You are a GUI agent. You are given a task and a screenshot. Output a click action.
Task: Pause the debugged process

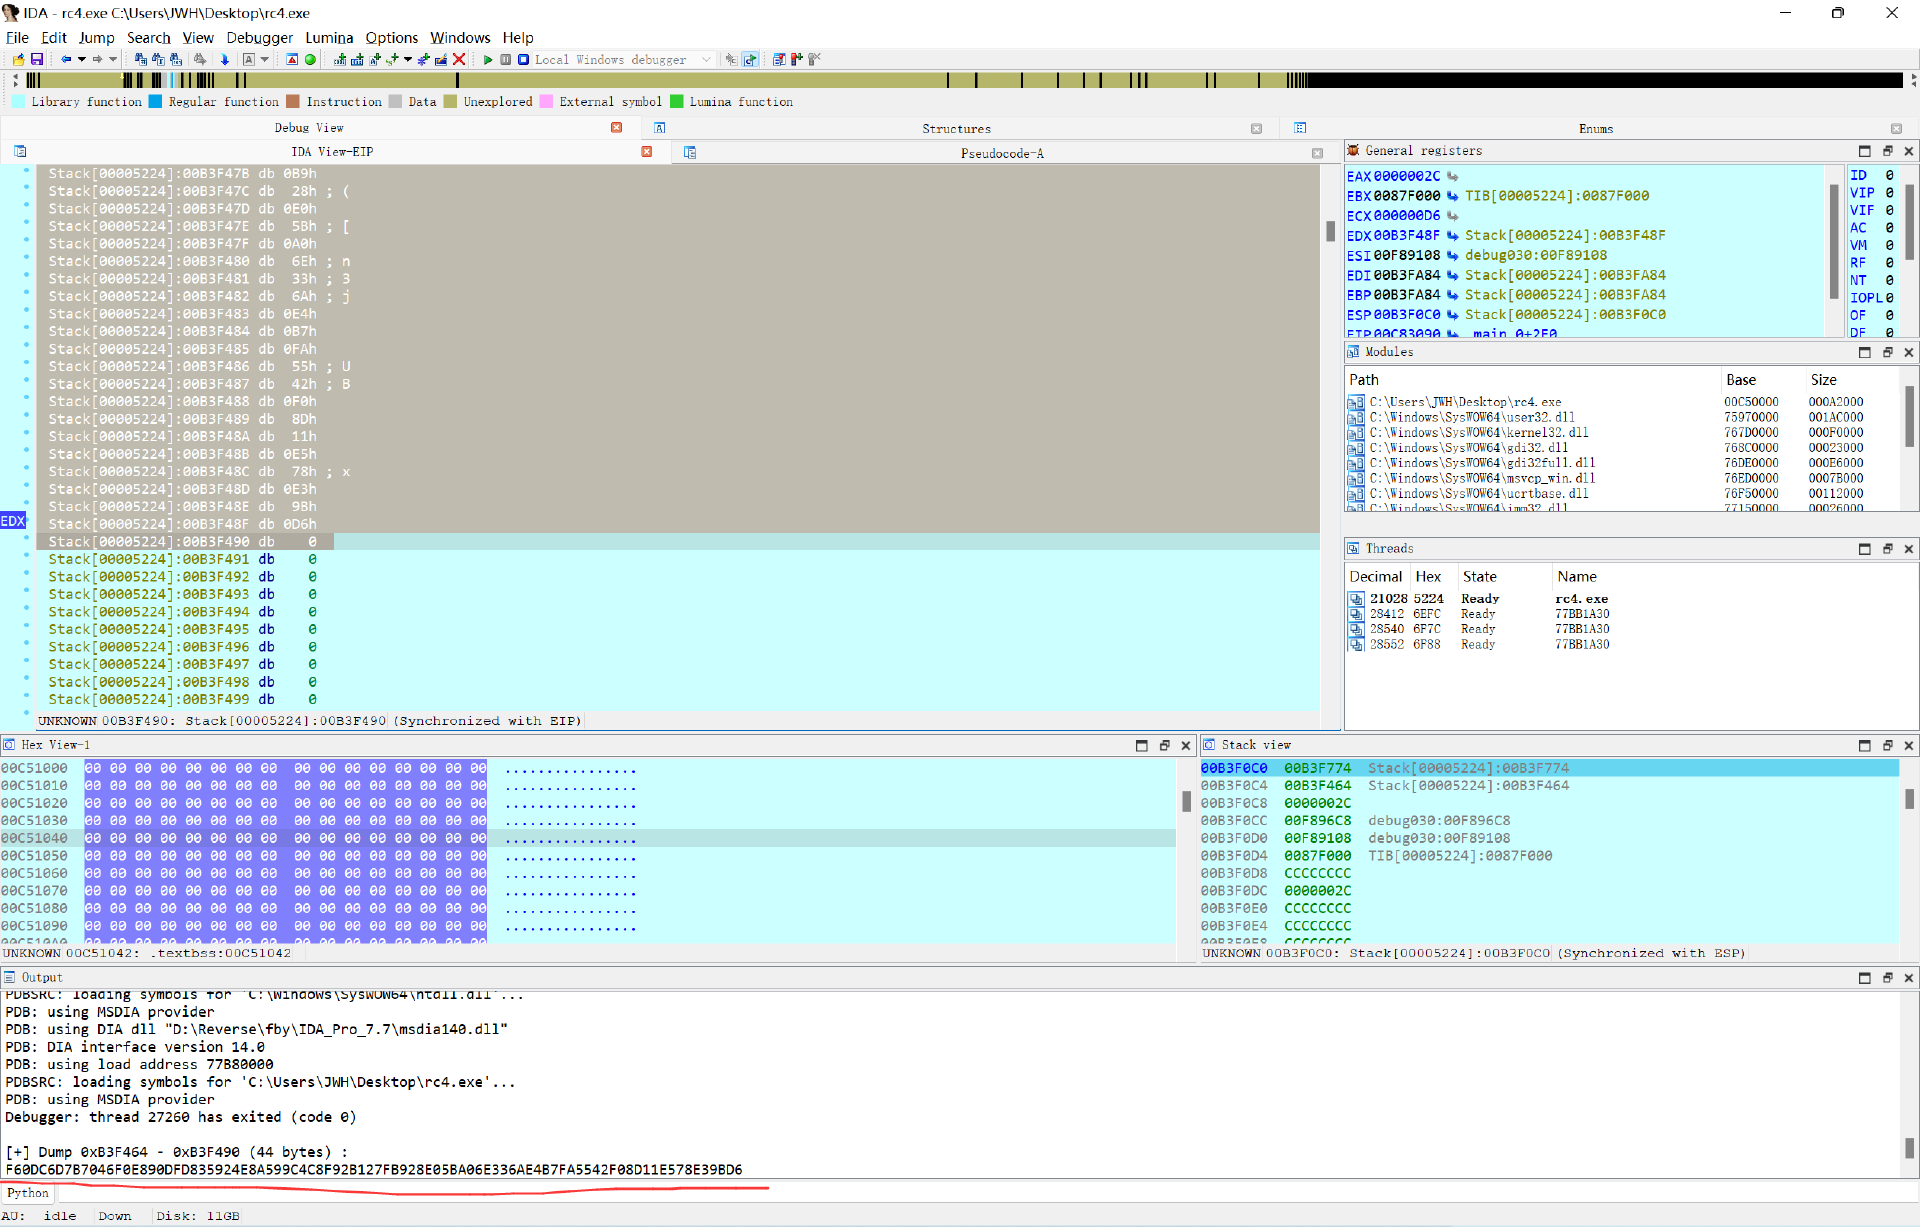(506, 60)
